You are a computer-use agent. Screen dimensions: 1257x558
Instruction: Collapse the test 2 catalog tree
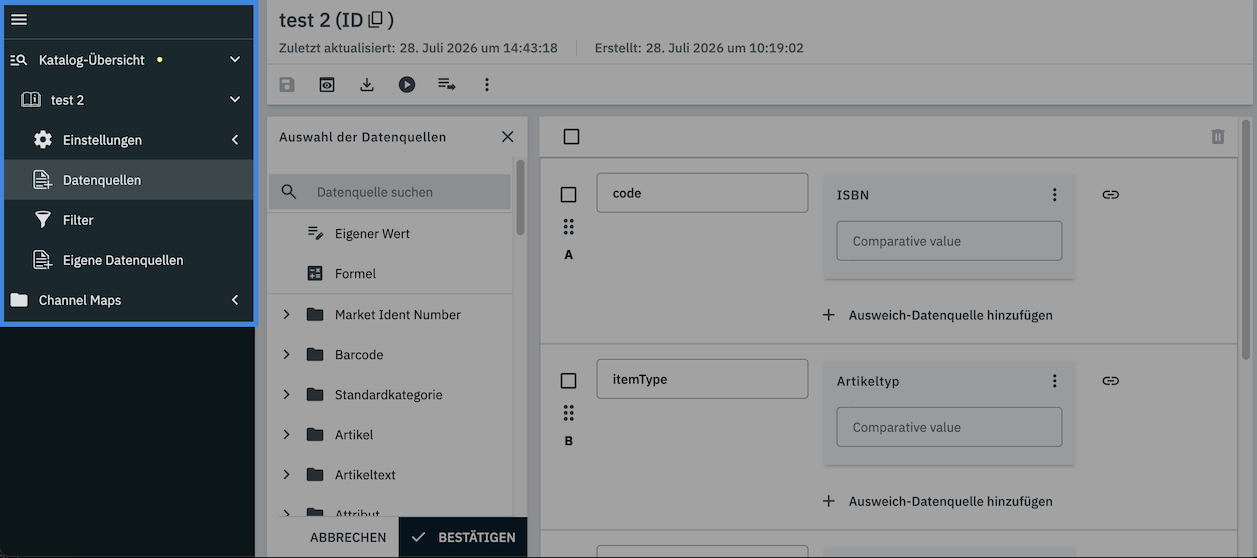click(x=235, y=100)
